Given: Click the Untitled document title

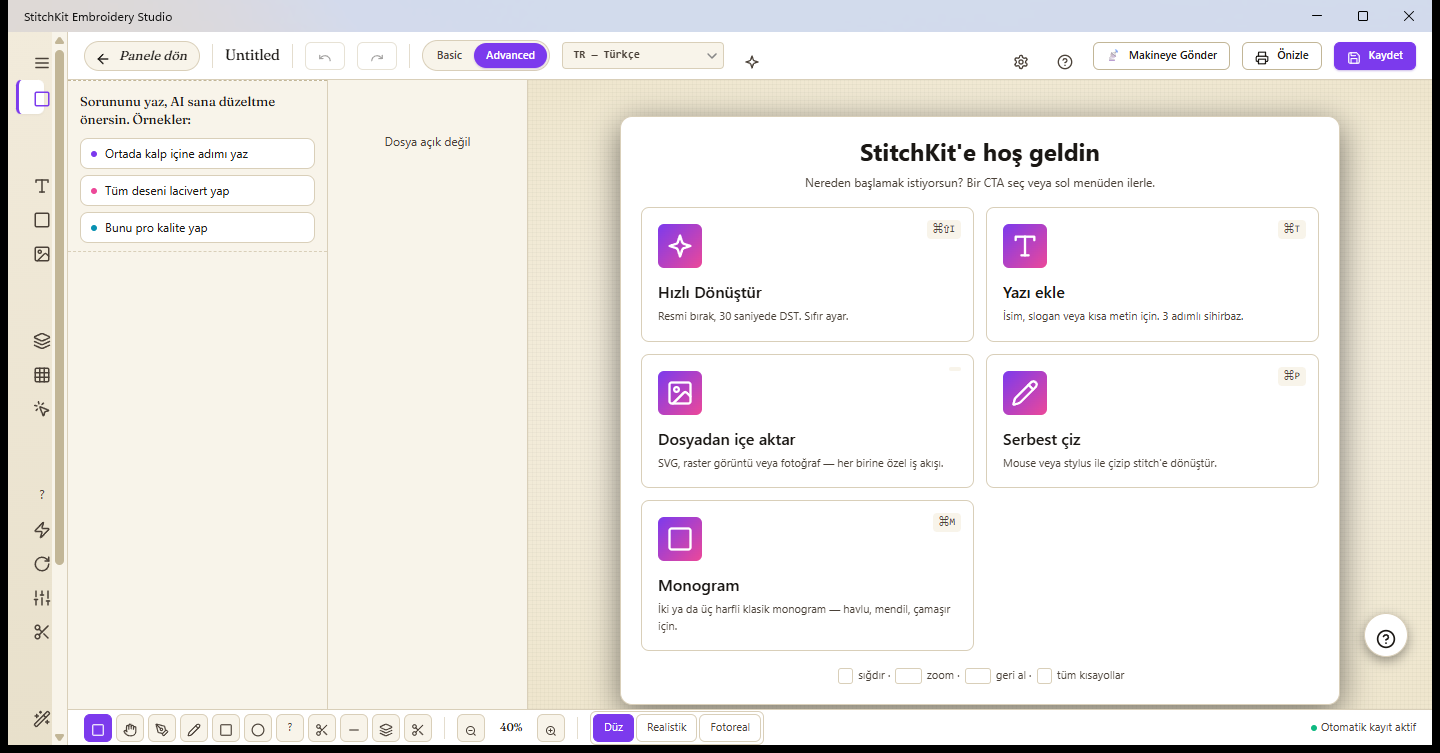Looking at the screenshot, I should pyautogui.click(x=252, y=56).
